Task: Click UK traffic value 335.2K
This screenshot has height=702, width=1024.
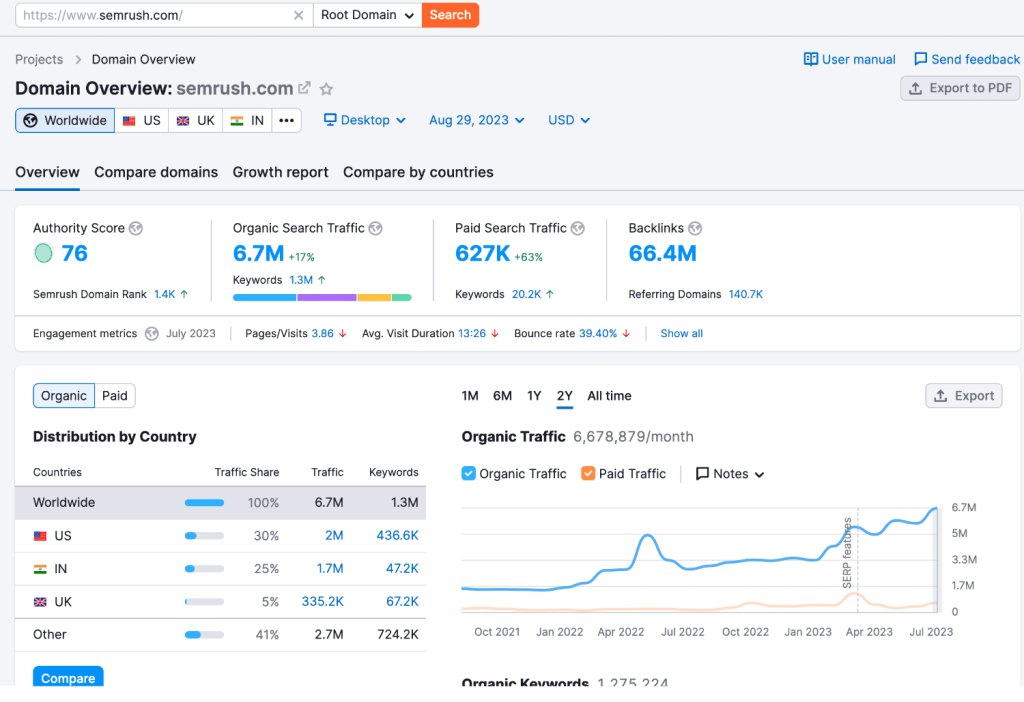Action: point(323,601)
